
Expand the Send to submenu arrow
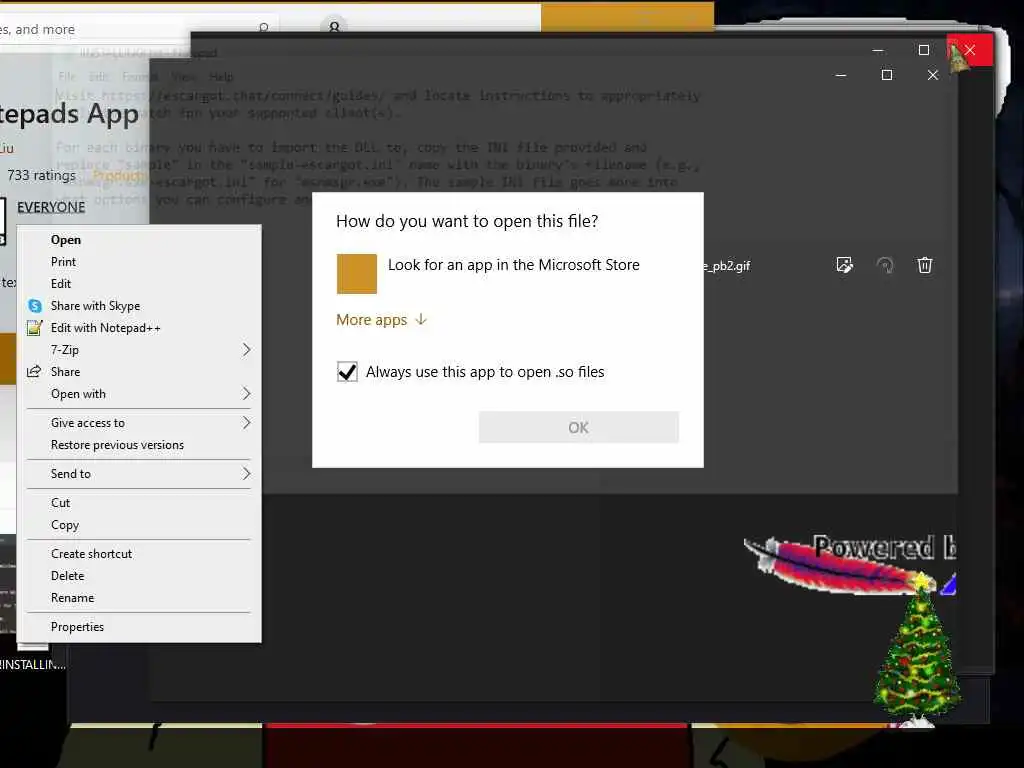(246, 473)
